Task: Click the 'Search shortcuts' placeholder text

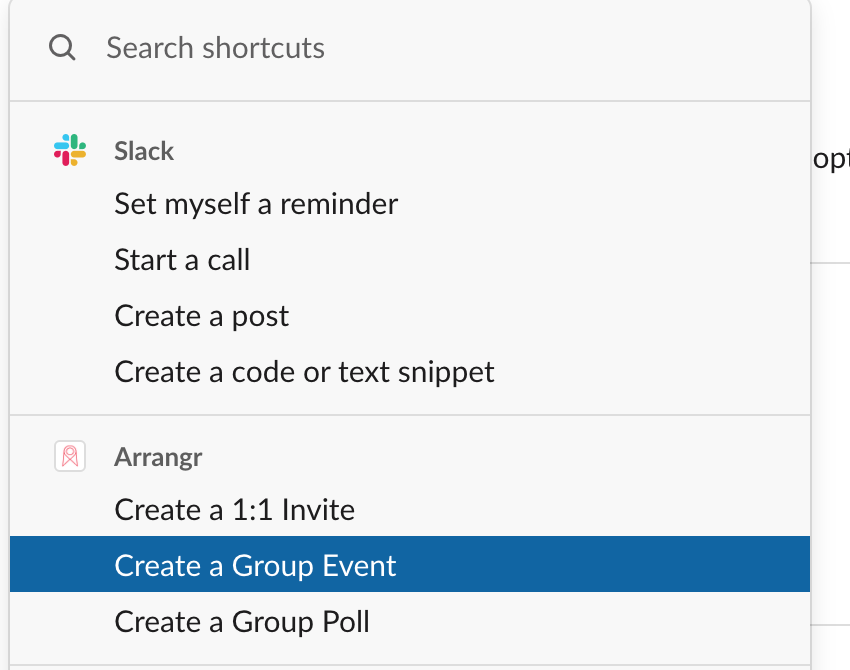Action: [x=215, y=48]
